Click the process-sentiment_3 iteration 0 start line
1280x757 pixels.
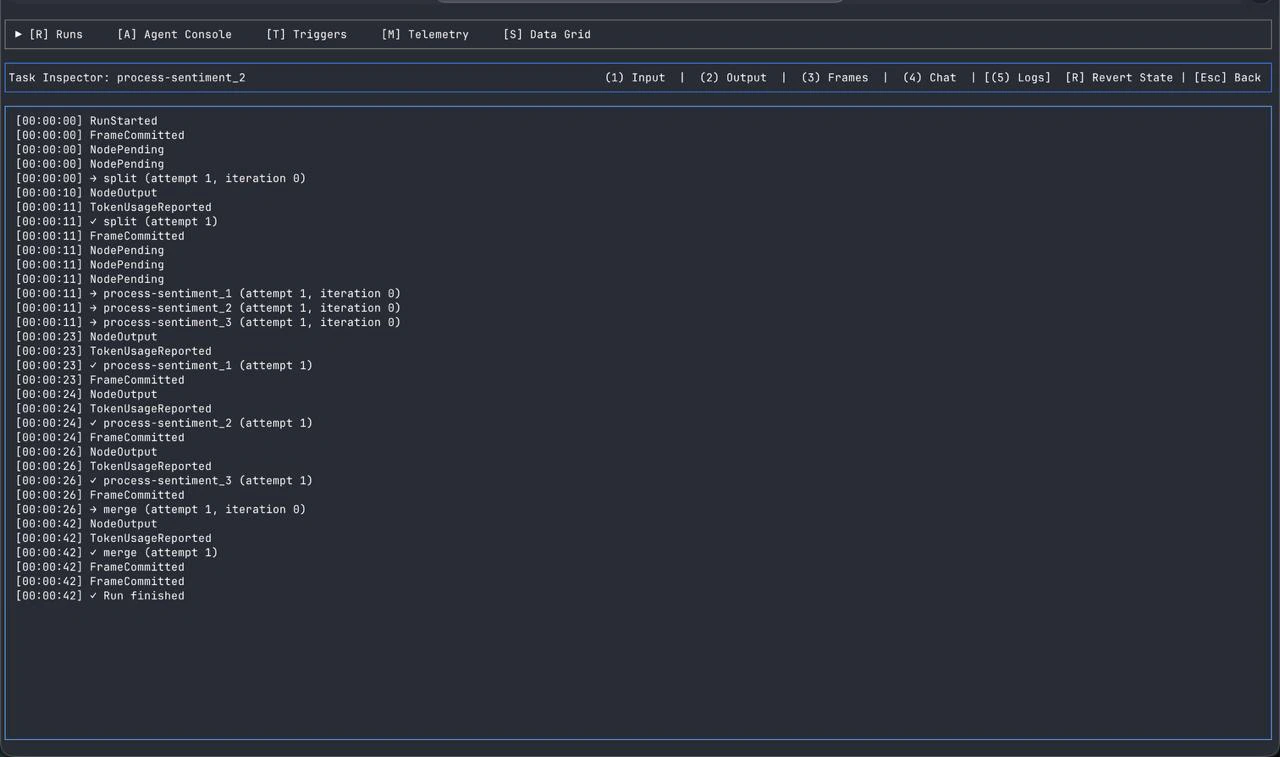click(x=208, y=322)
